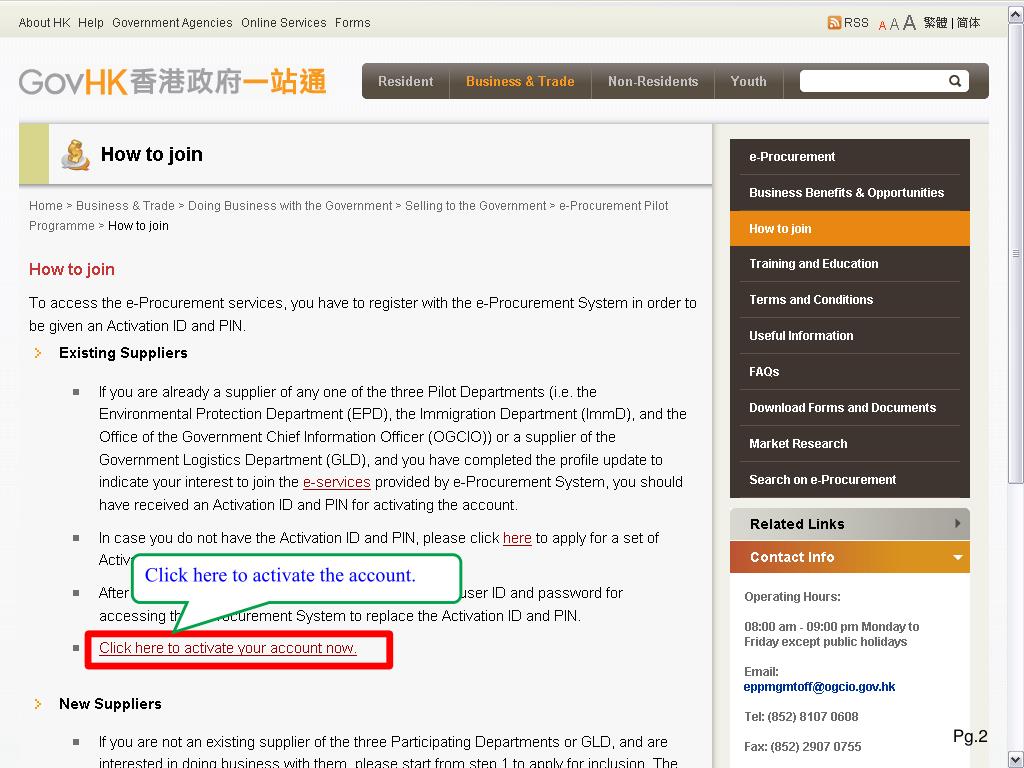Viewport: 1024px width, 768px height.
Task: Open Useful Information sidebar item
Action: pyautogui.click(x=850, y=336)
